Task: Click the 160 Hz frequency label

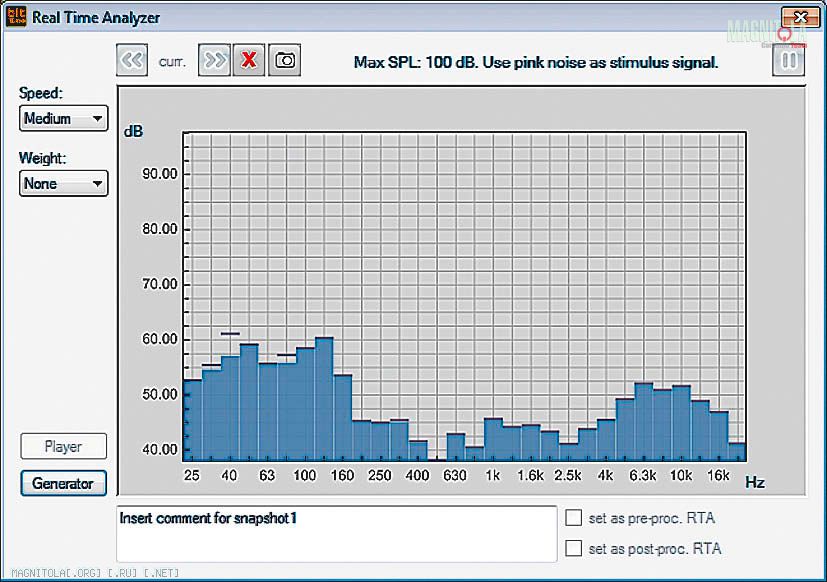Action: [342, 475]
